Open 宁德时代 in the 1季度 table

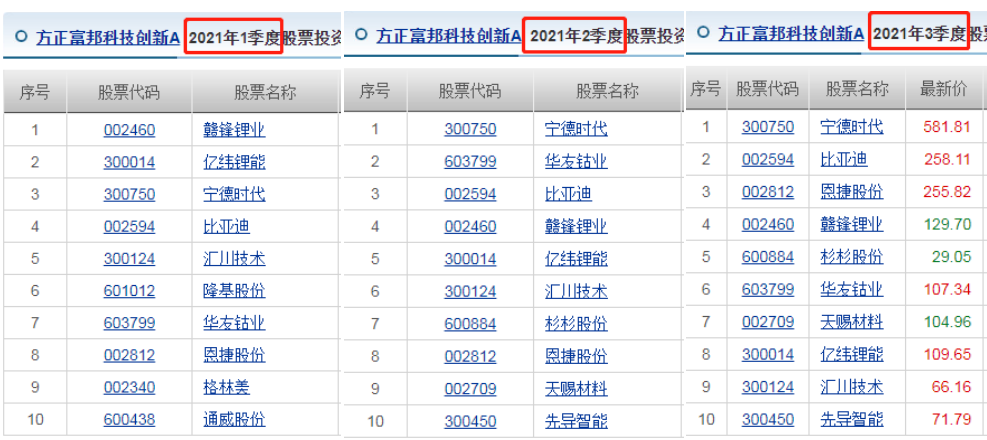(234, 194)
